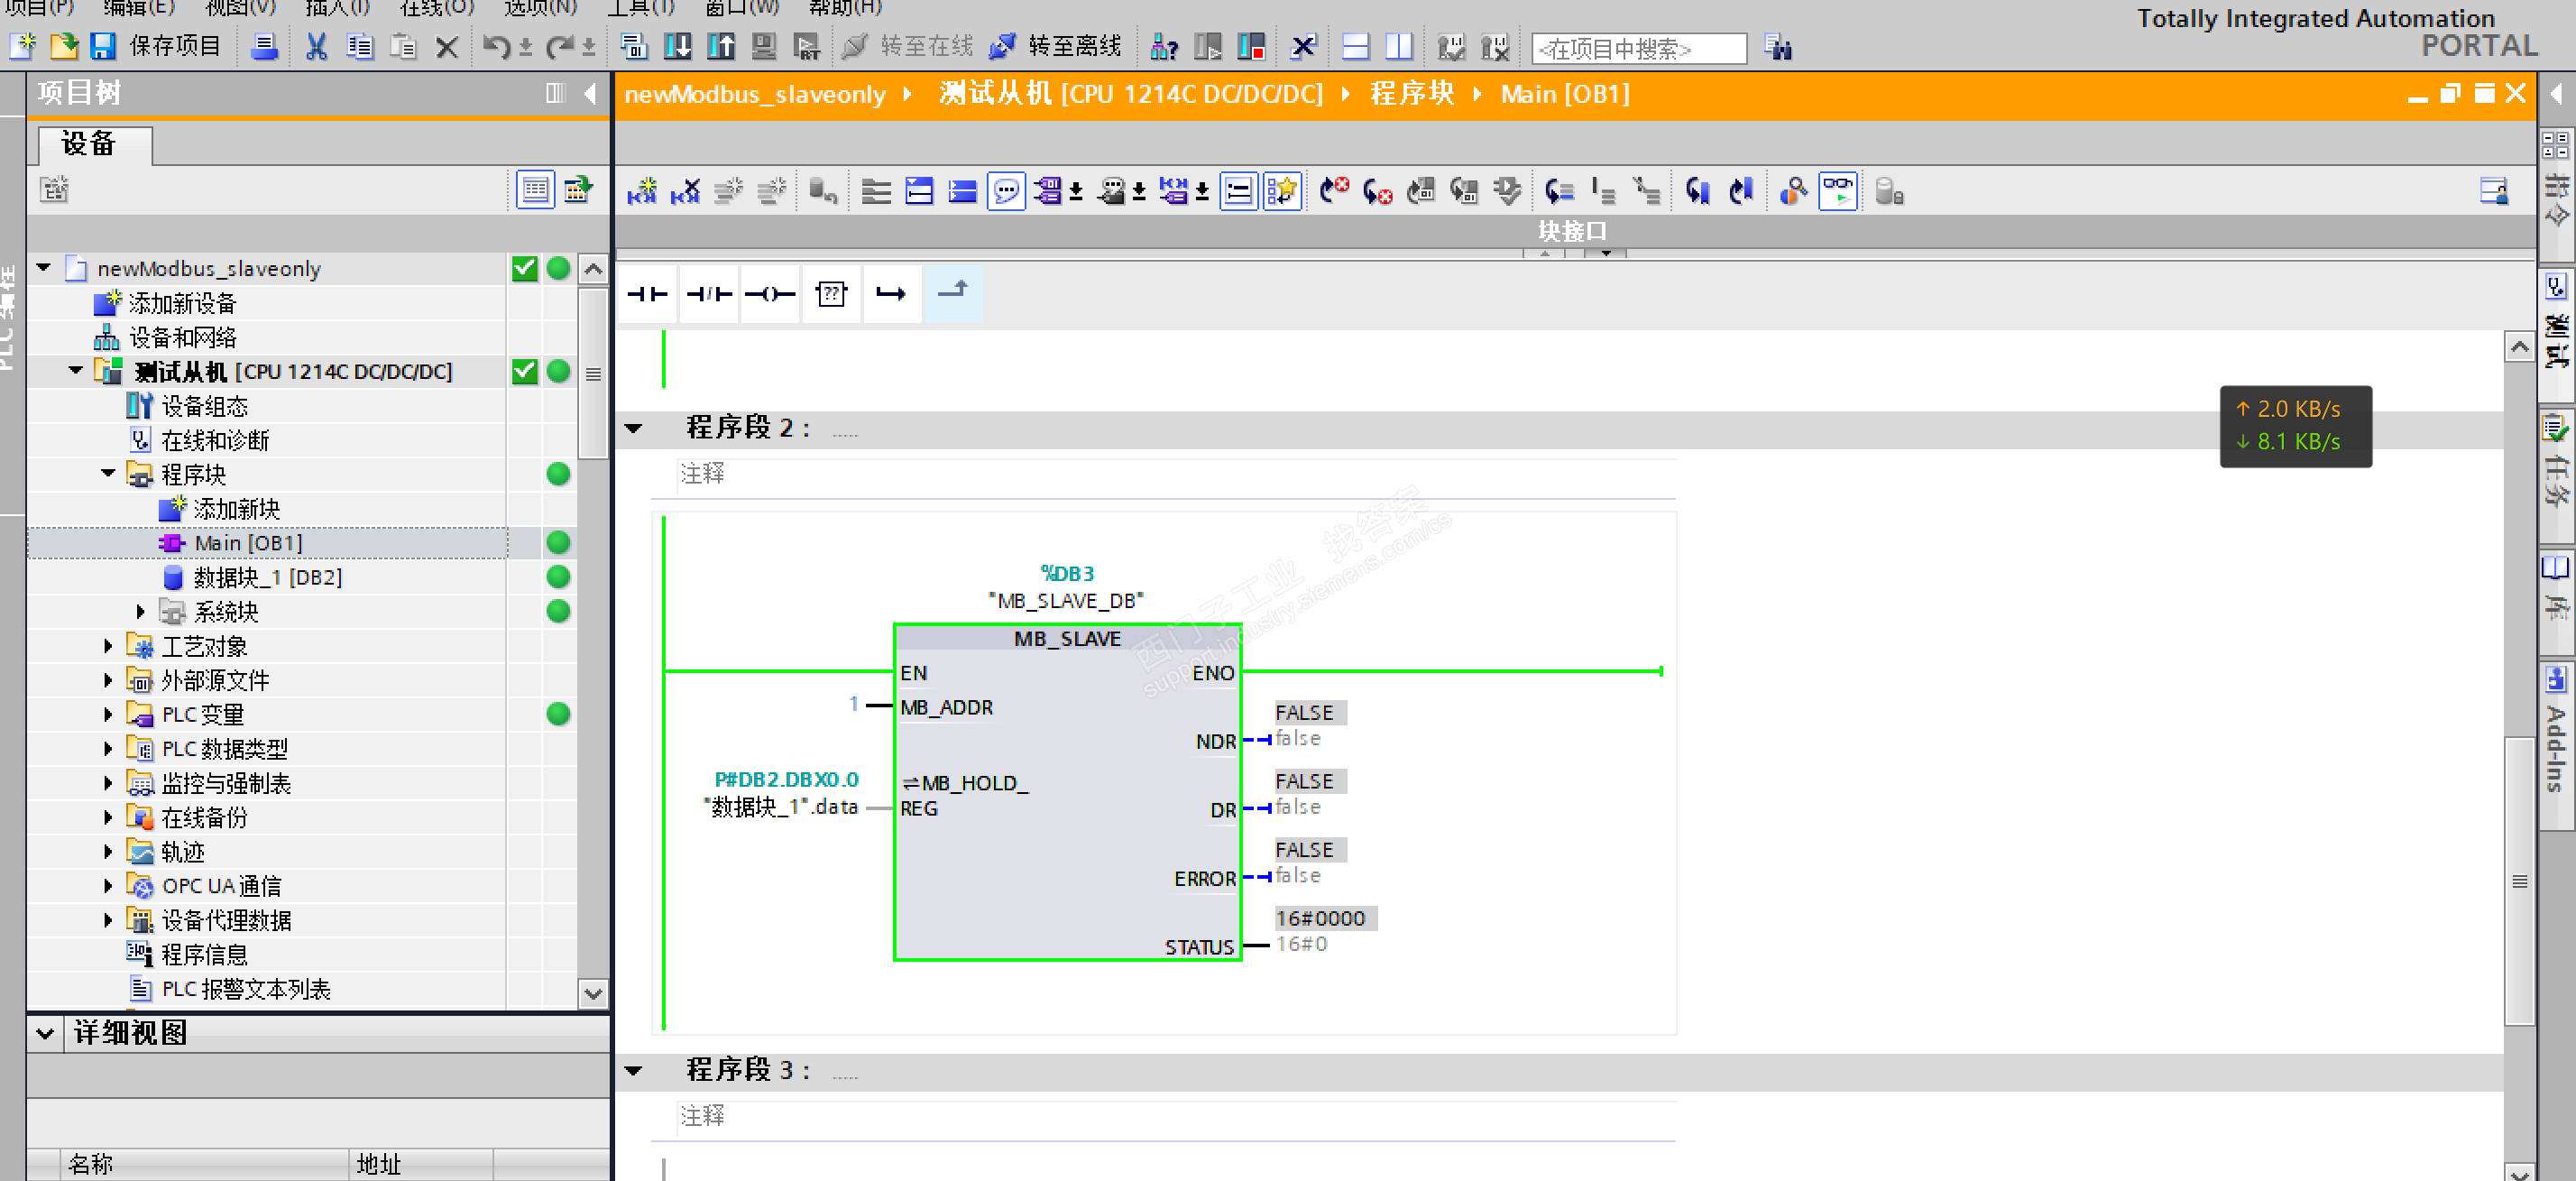Toggle favorites display in editor toolbar
Image resolution: width=2576 pixels, height=1181 pixels.
pos(1281,190)
